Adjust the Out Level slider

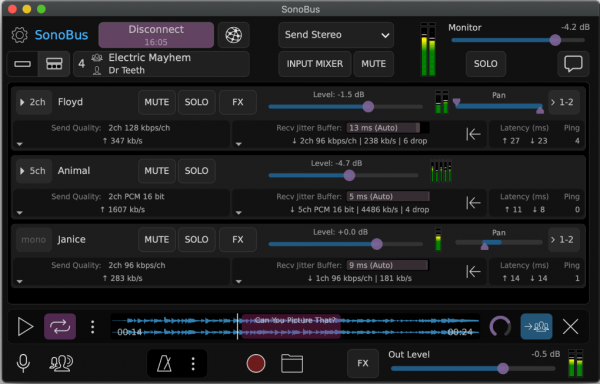click(x=473, y=368)
